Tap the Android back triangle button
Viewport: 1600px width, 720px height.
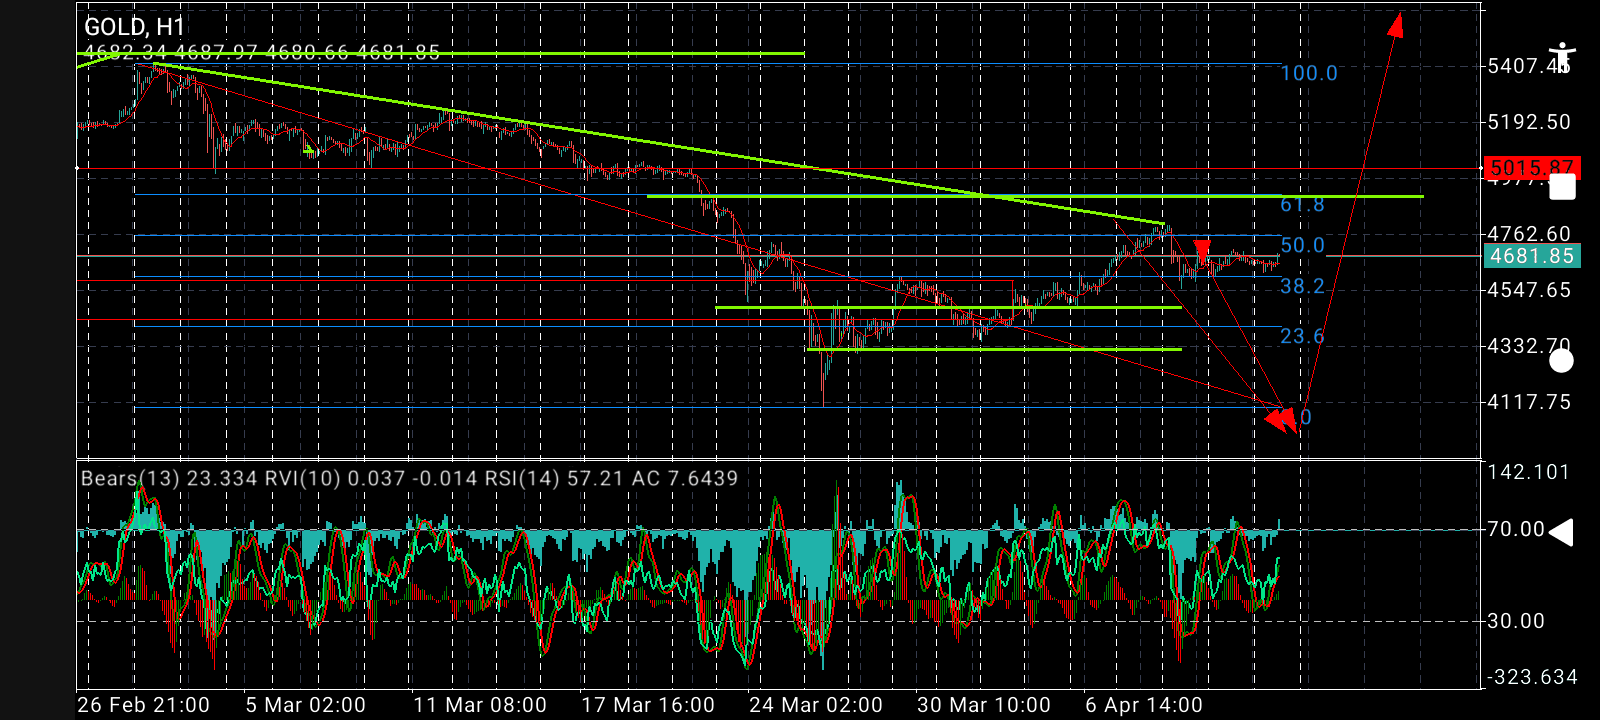[x=1561, y=533]
